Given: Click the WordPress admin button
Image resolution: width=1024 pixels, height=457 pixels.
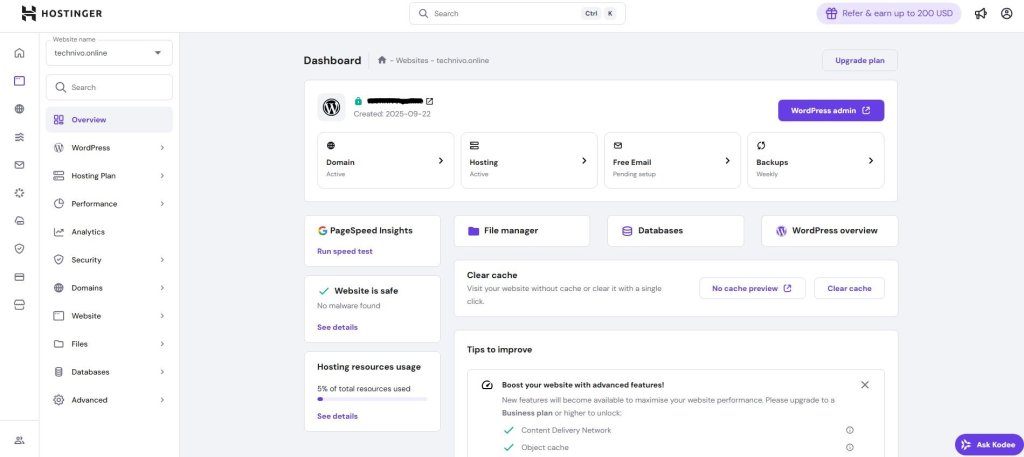Looking at the screenshot, I should click(830, 110).
